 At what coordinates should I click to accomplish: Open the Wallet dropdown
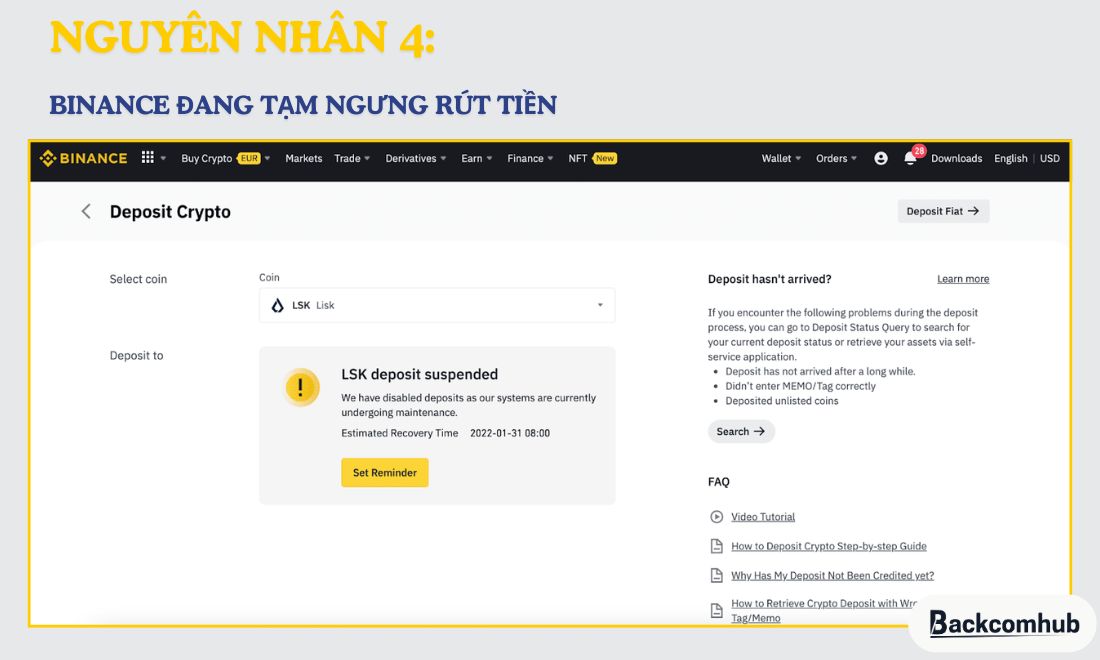[x=781, y=159]
